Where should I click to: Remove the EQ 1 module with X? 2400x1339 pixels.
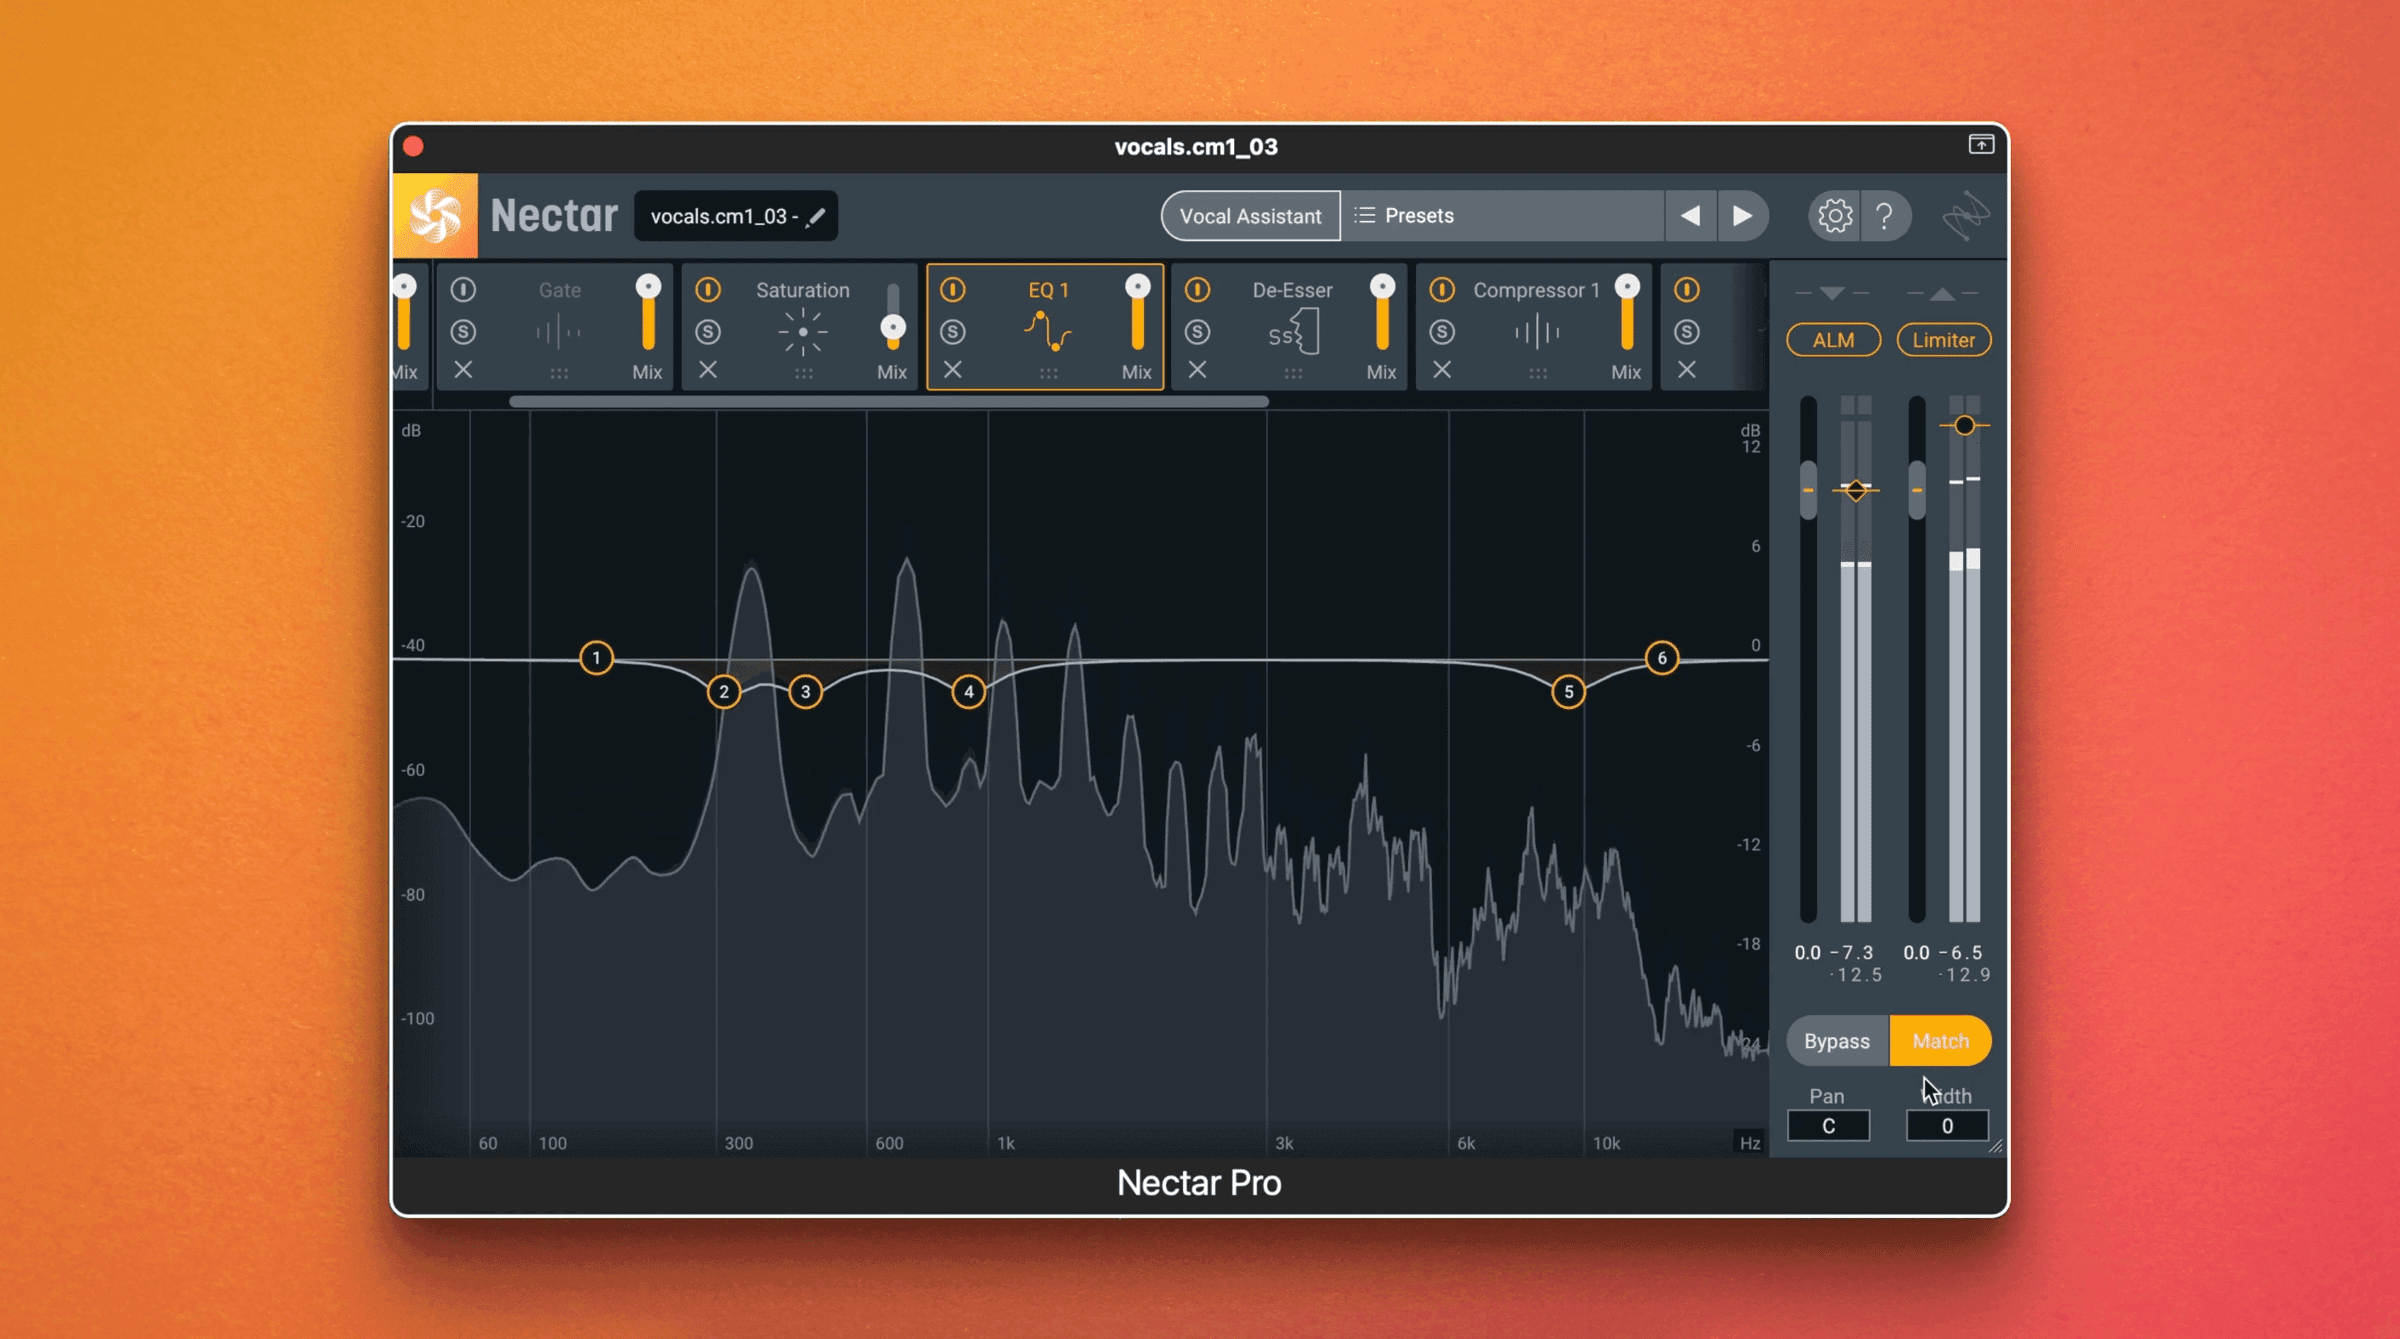point(953,370)
